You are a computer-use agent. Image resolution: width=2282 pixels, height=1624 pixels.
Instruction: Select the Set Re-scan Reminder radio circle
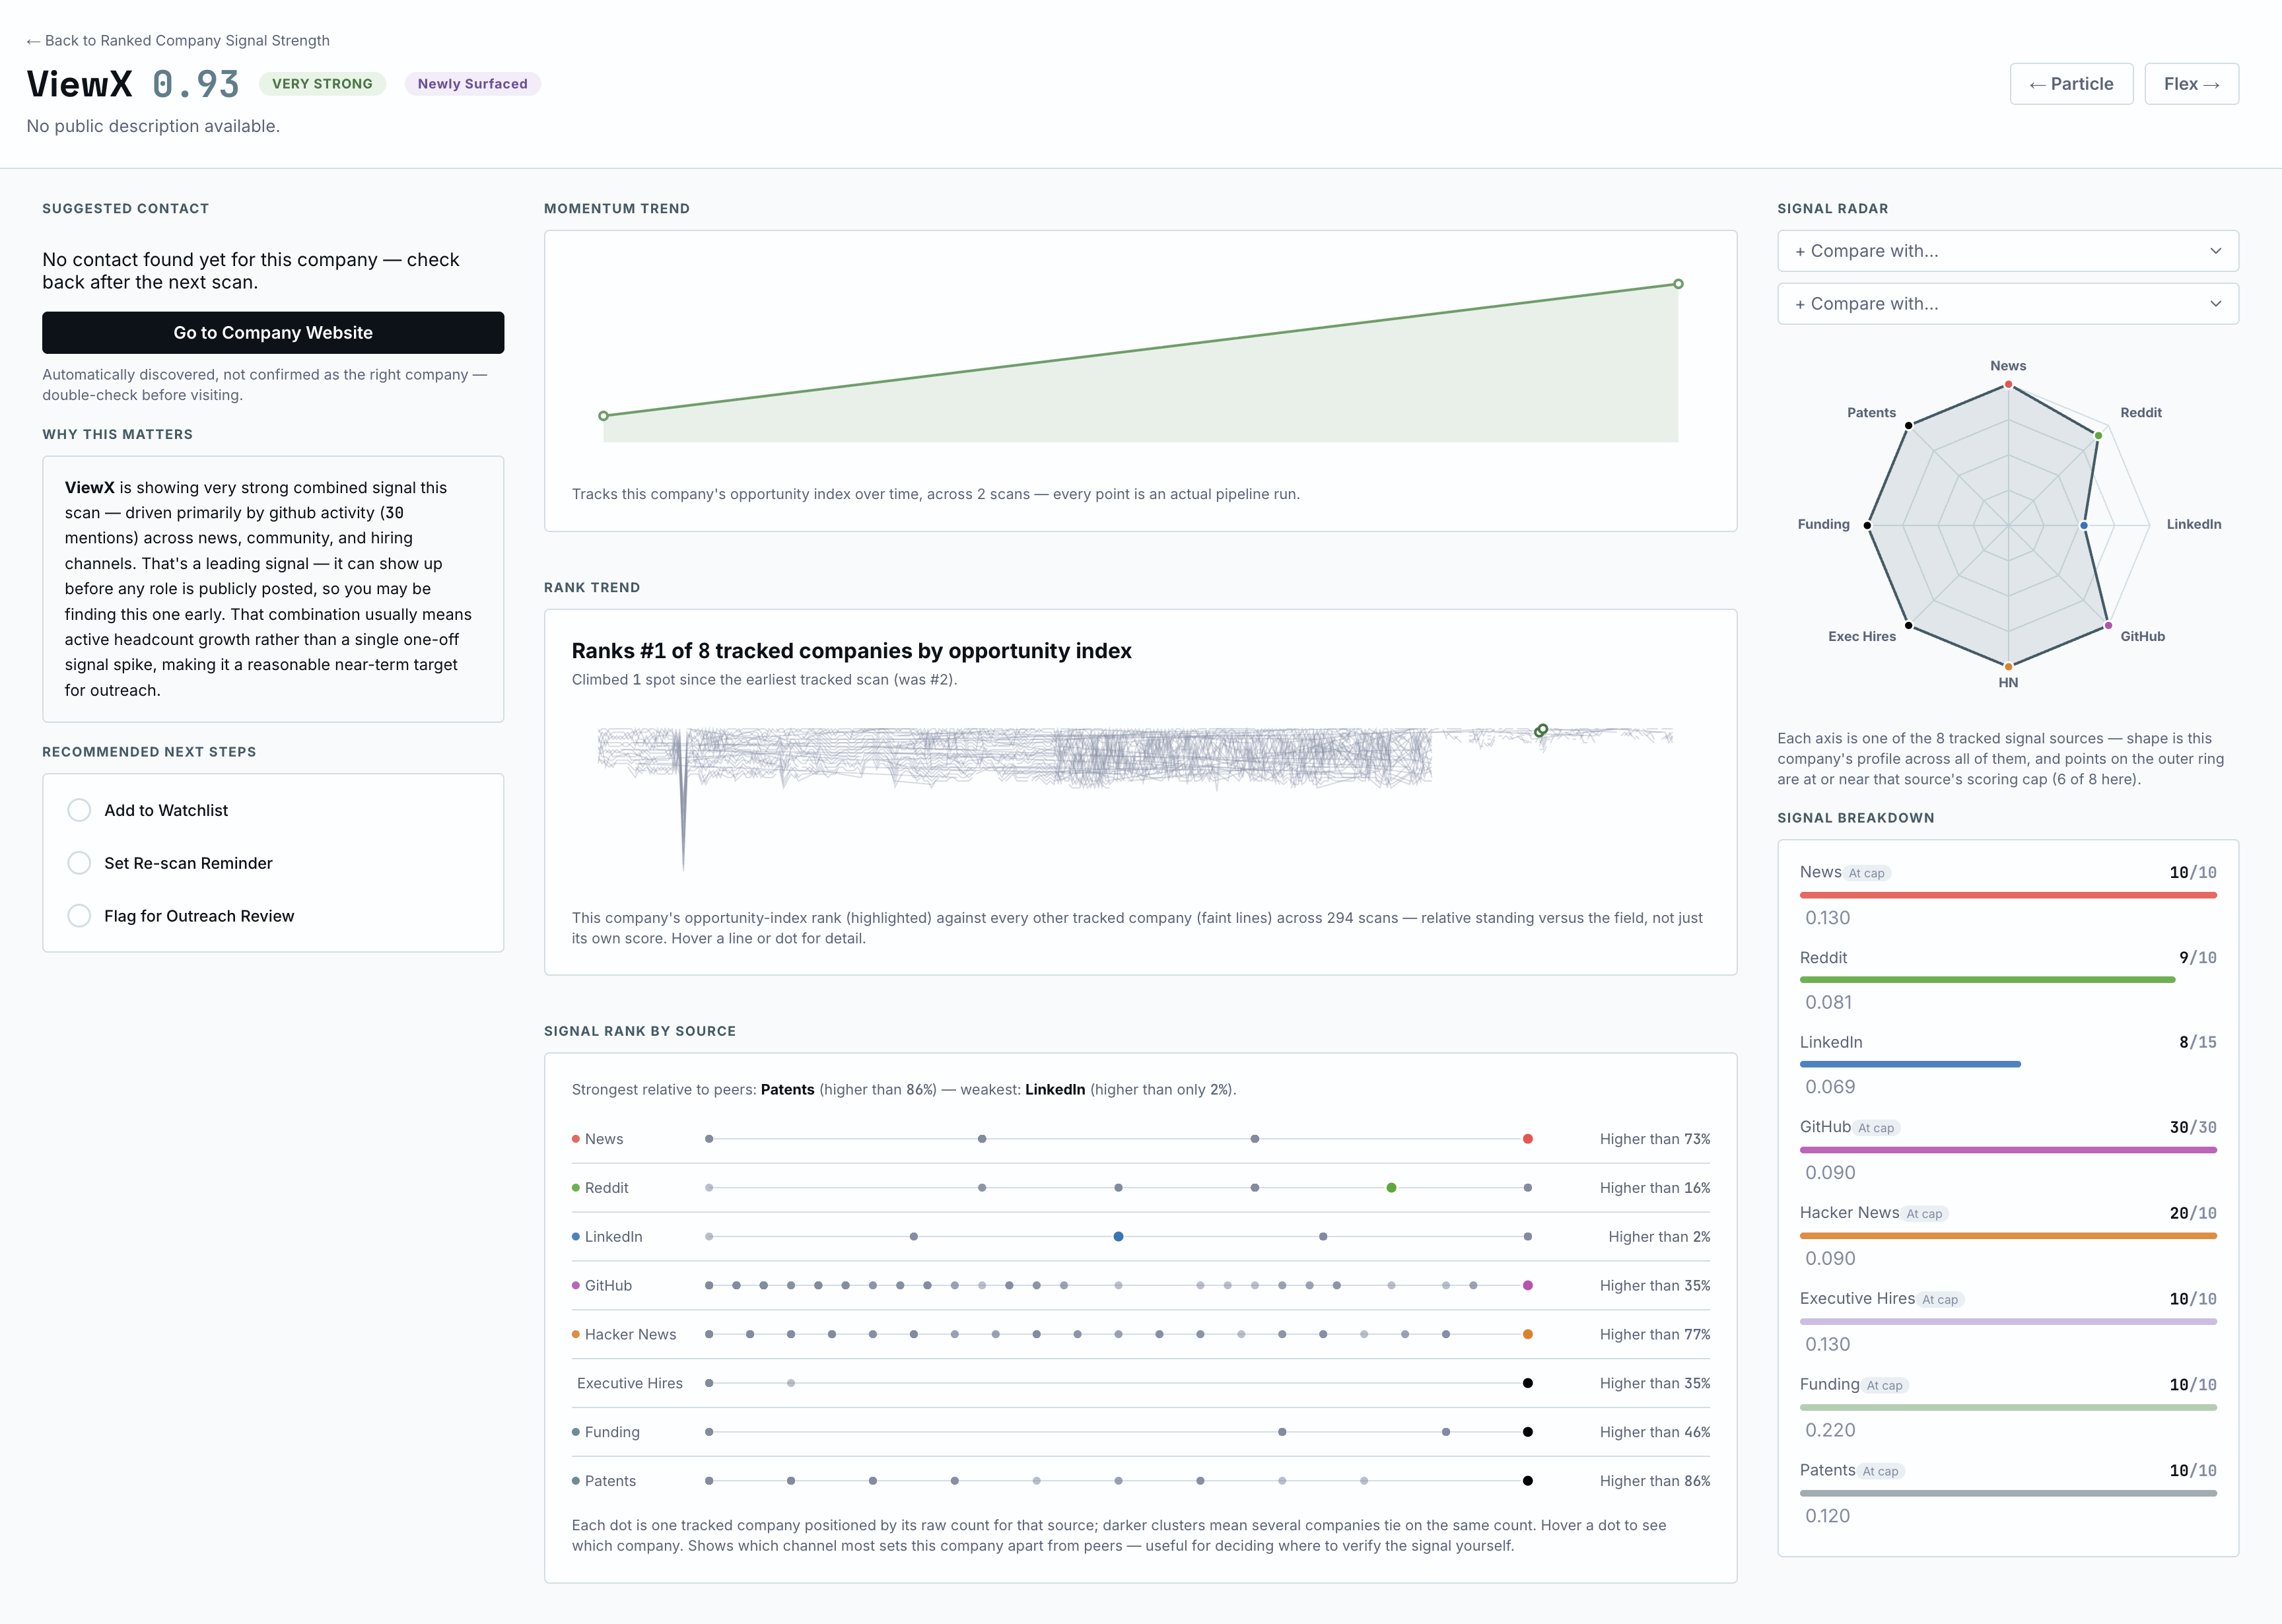point(79,863)
